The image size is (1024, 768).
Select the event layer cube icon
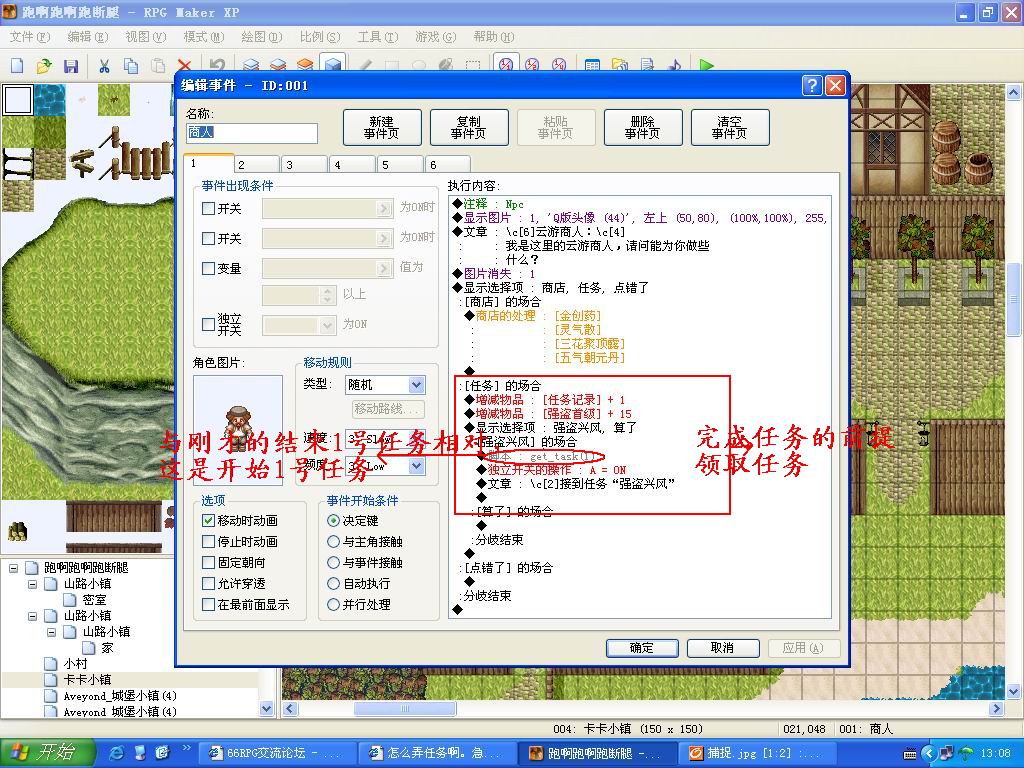(x=333, y=64)
